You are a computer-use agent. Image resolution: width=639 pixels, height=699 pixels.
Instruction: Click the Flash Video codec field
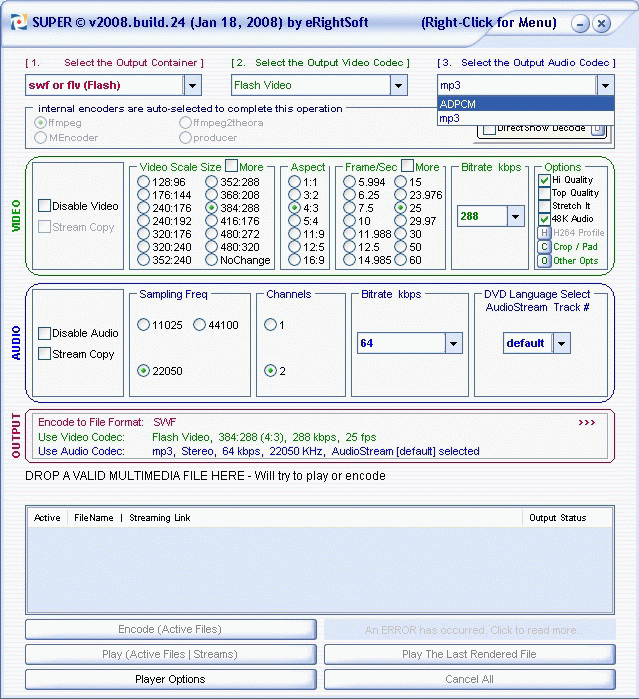pos(310,85)
